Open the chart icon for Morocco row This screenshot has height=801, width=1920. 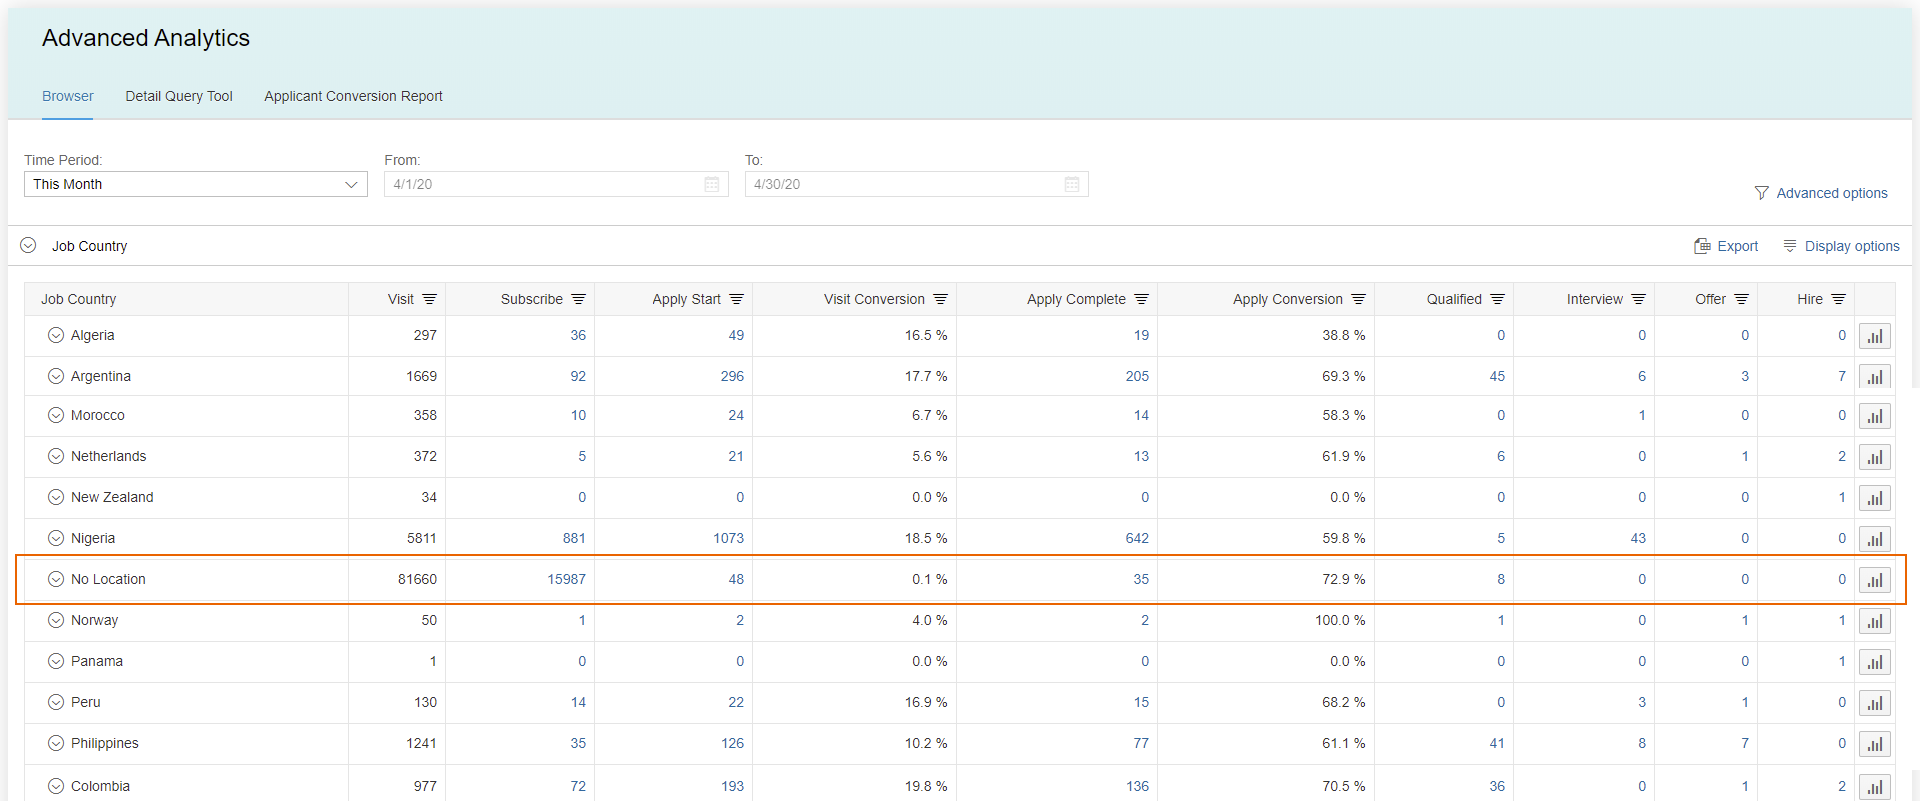coord(1874,416)
